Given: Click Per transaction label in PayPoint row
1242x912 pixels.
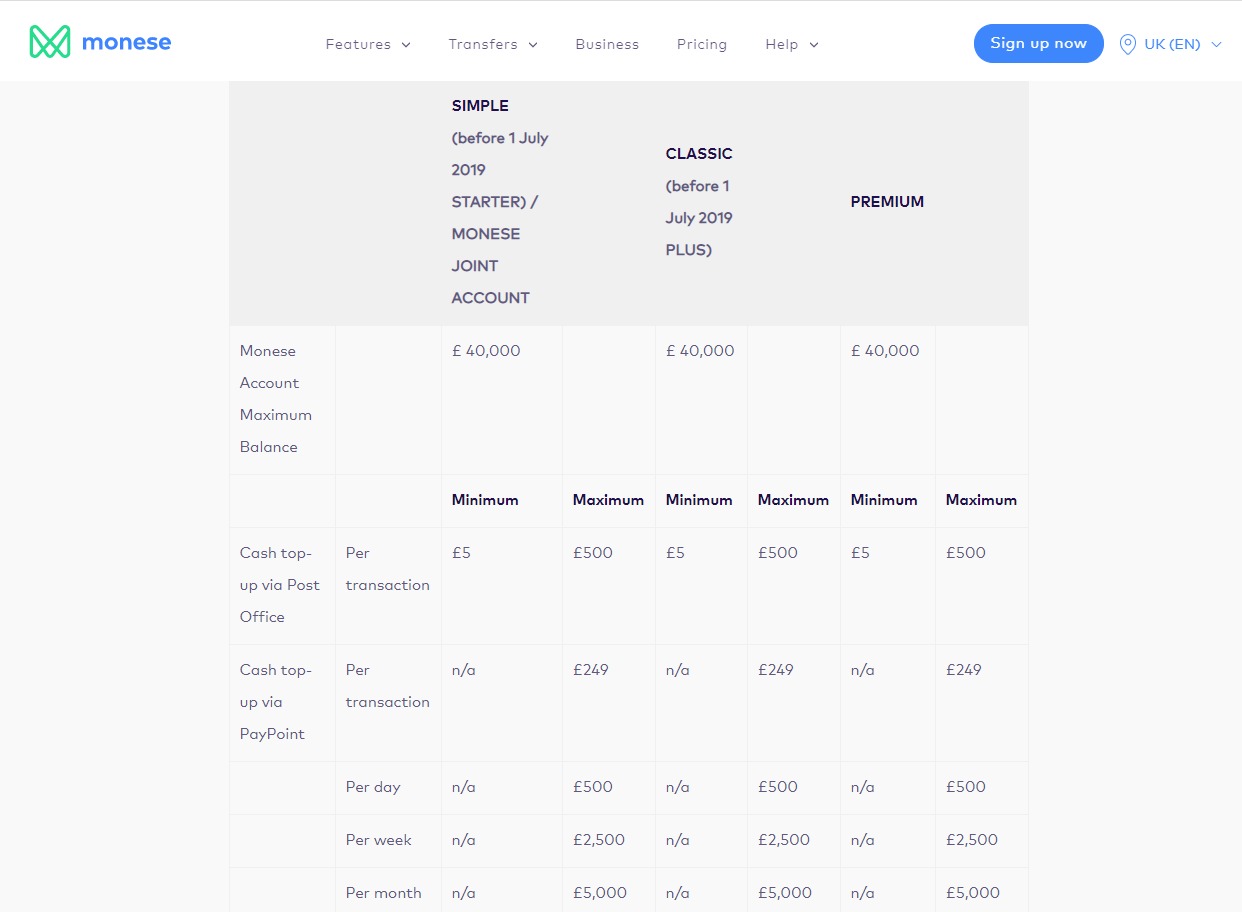Looking at the screenshot, I should click(388, 686).
